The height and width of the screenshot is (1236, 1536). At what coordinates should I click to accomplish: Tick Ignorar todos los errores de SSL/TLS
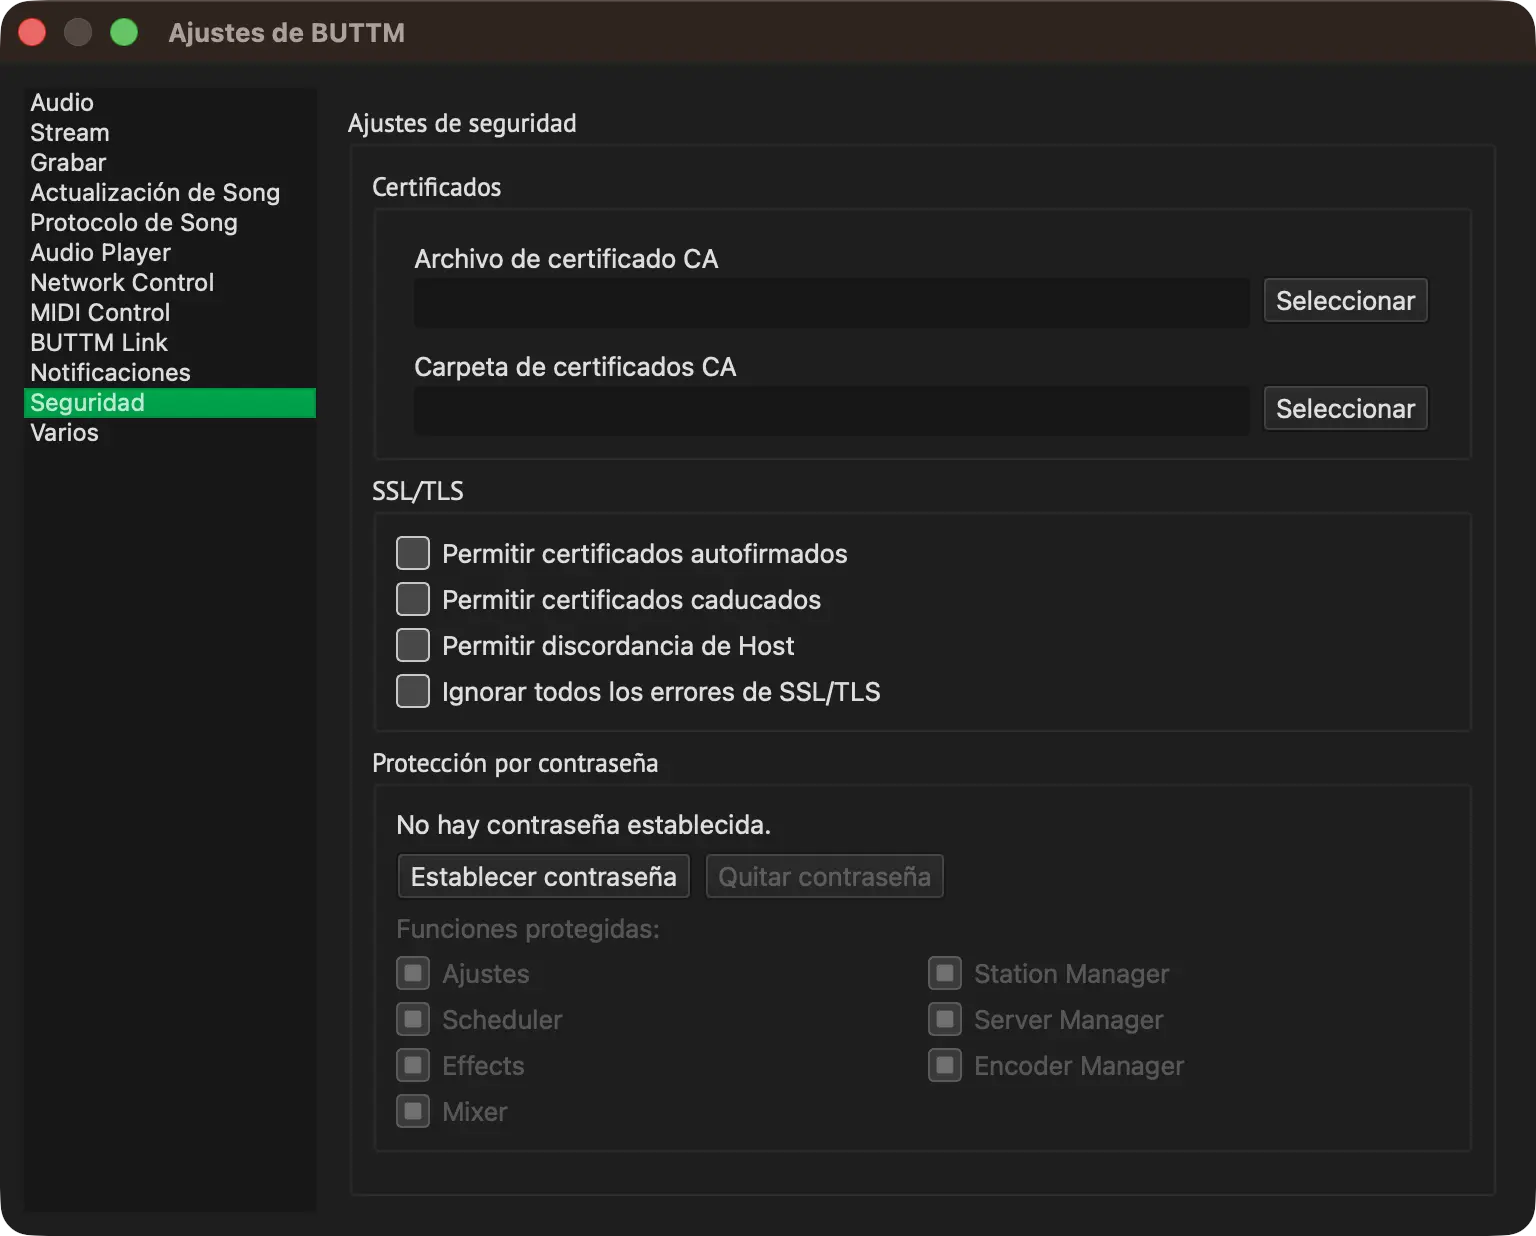(x=413, y=691)
